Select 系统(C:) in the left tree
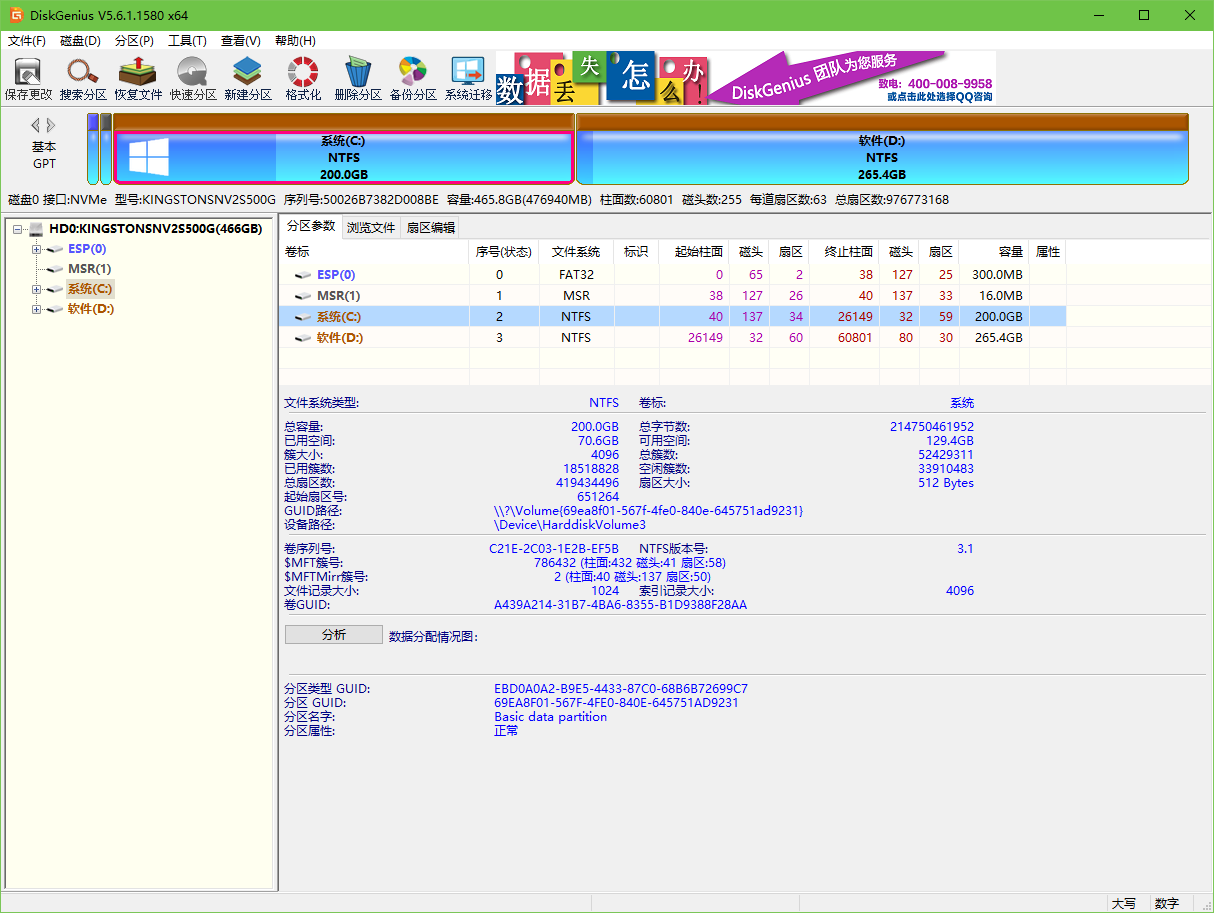This screenshot has height=913, width=1214. [x=90, y=289]
